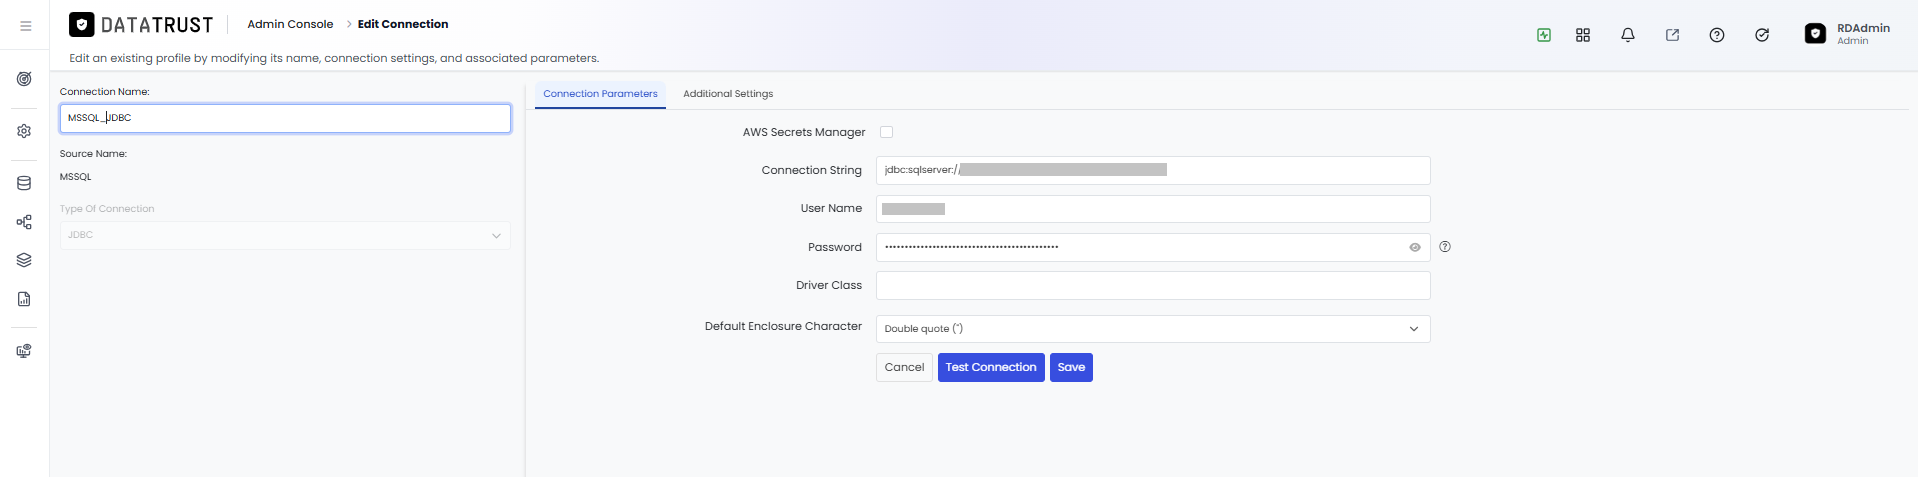1918x477 pixels.
Task: Focus the Password field
Action: (x=1153, y=247)
